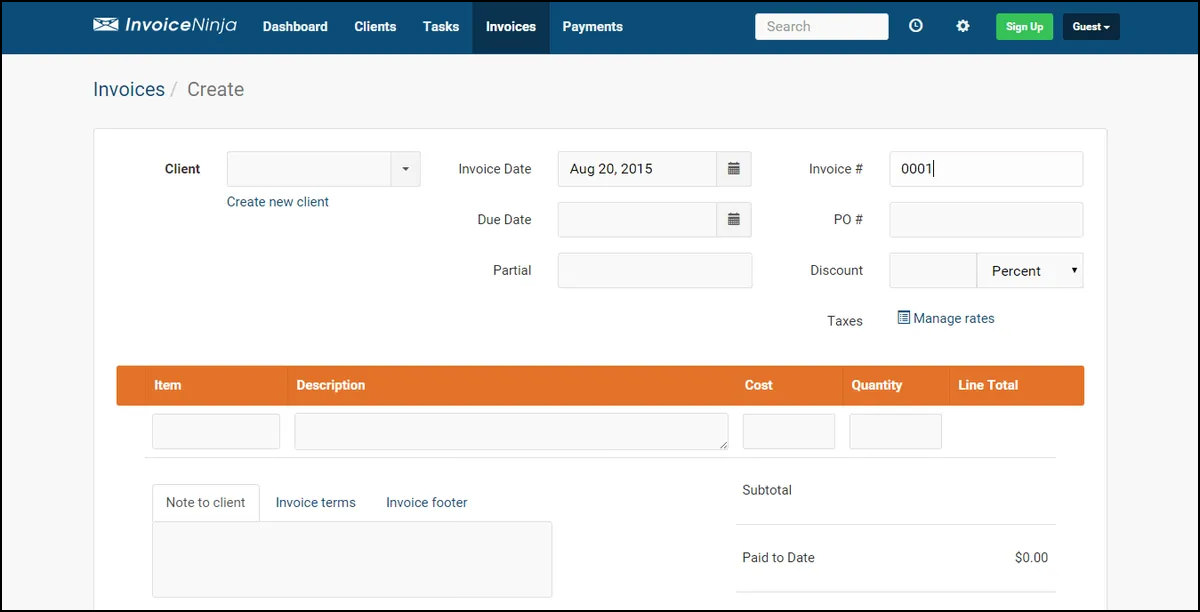Viewport: 1200px width, 612px height.
Task: Open the Guest user menu
Action: [x=1090, y=27]
